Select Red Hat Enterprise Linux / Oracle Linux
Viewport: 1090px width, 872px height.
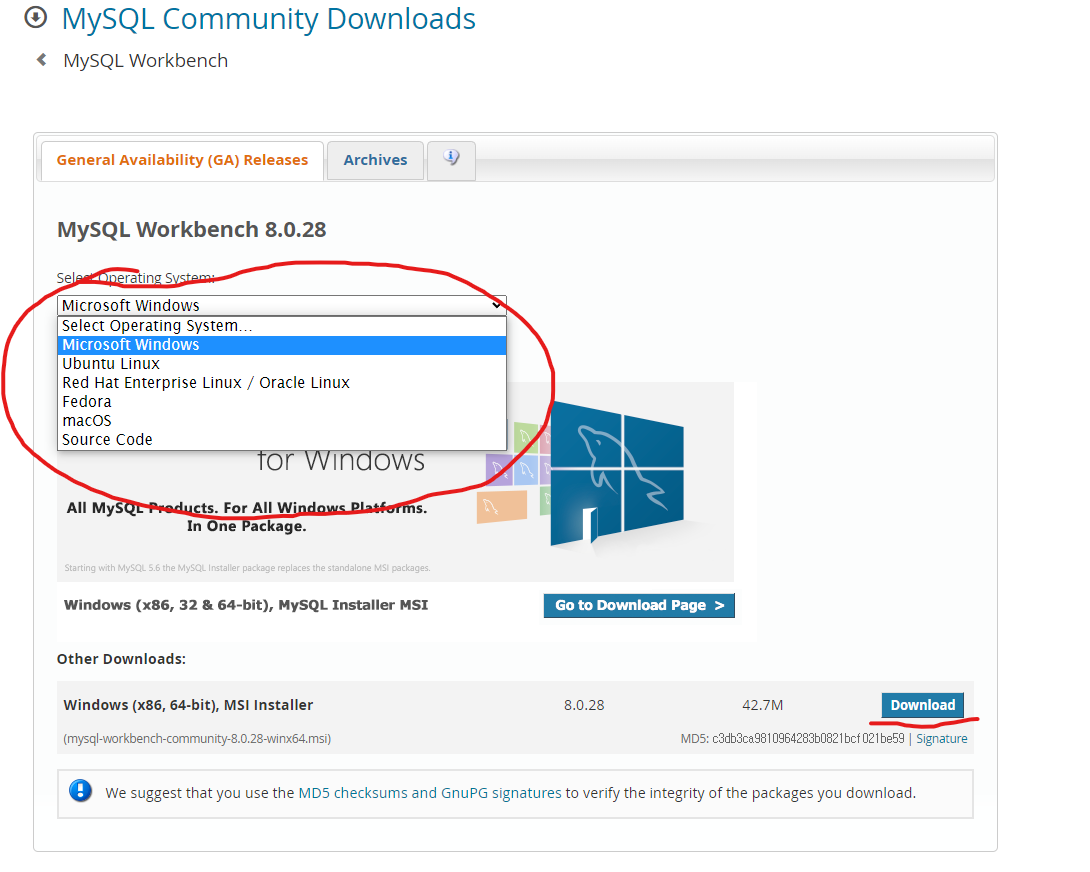tap(282, 382)
